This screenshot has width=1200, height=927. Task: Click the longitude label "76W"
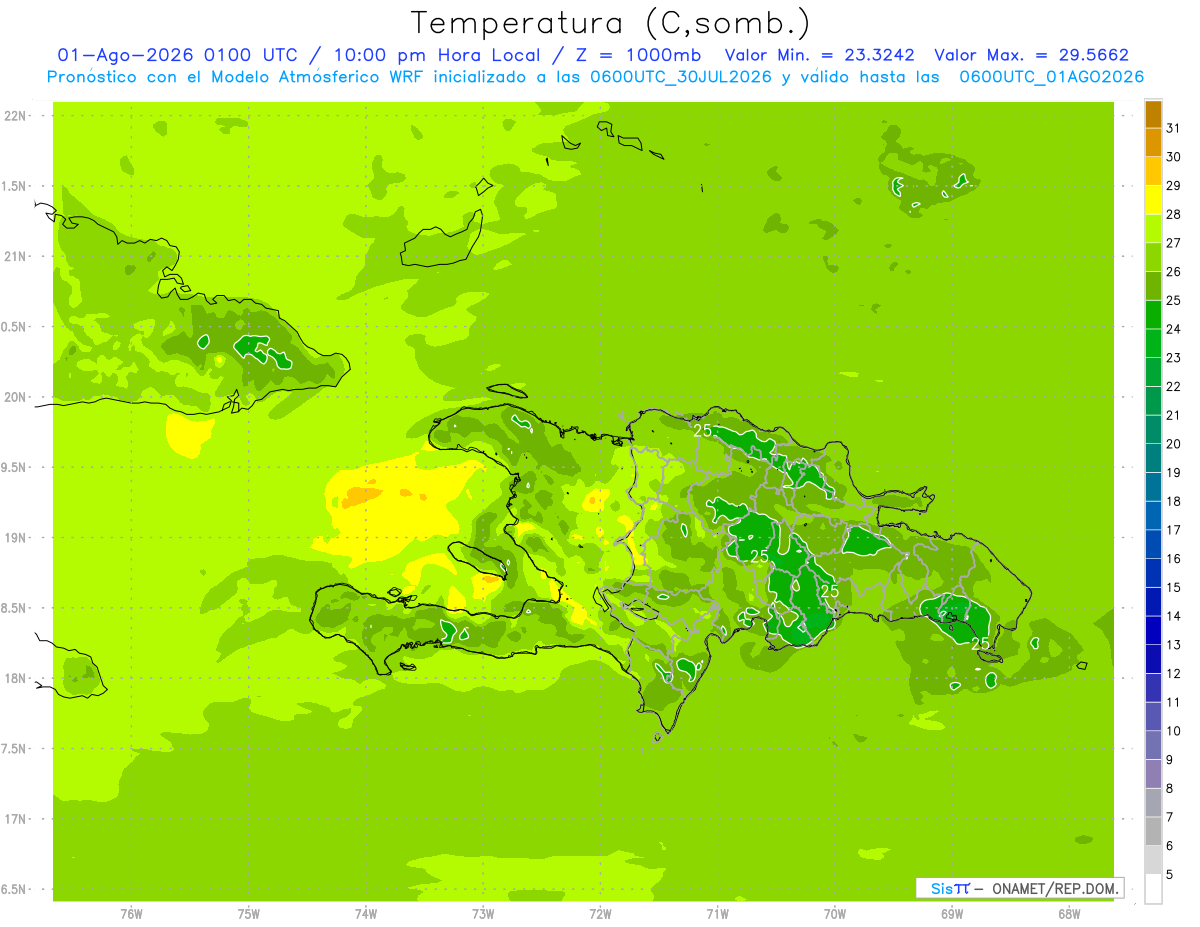point(131,914)
